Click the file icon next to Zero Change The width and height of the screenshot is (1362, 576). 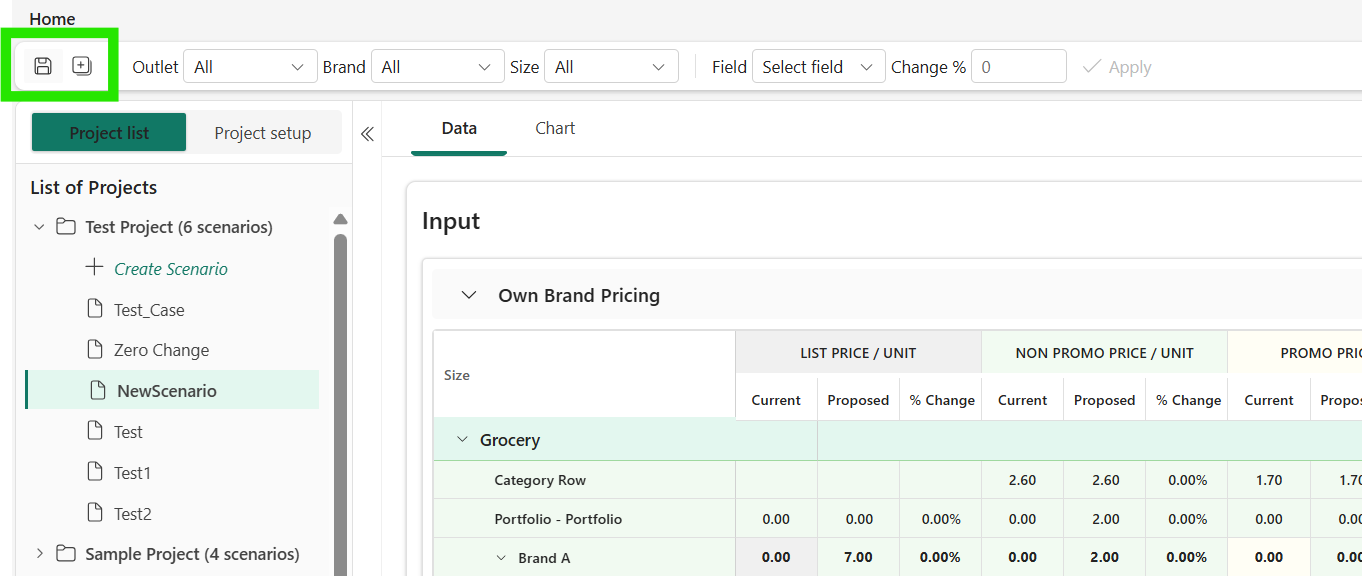point(95,350)
